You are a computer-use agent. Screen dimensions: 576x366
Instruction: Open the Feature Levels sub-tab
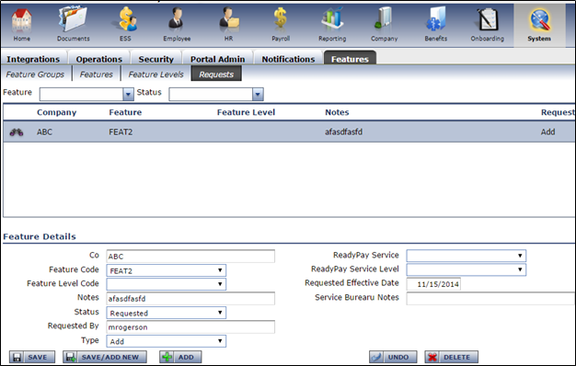[156, 74]
